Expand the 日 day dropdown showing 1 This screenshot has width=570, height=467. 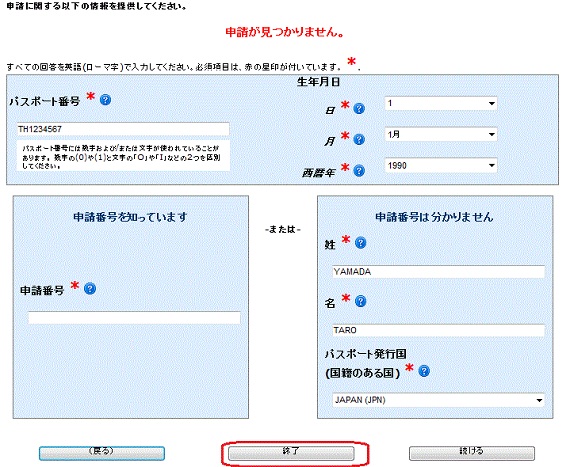click(441, 104)
